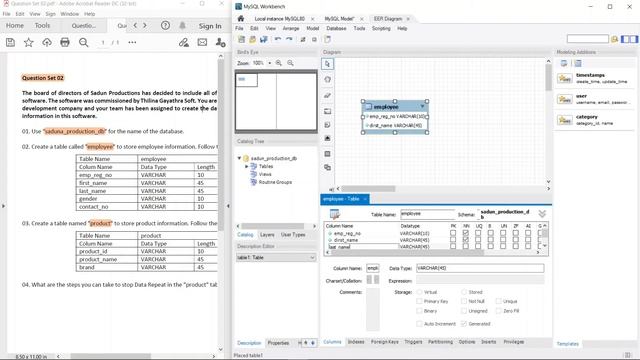Toggle PK checkbox for last_name row
Viewport: 640px width, 360px height.
pyautogui.click(x=453, y=247)
